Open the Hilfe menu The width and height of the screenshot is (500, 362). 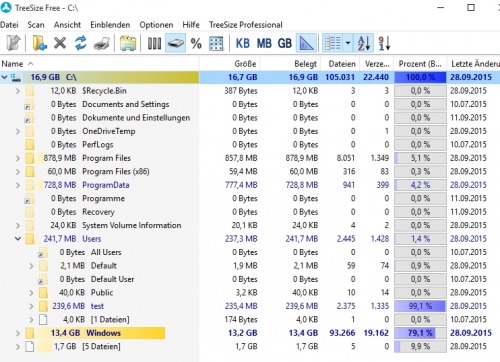pyautogui.click(x=191, y=25)
